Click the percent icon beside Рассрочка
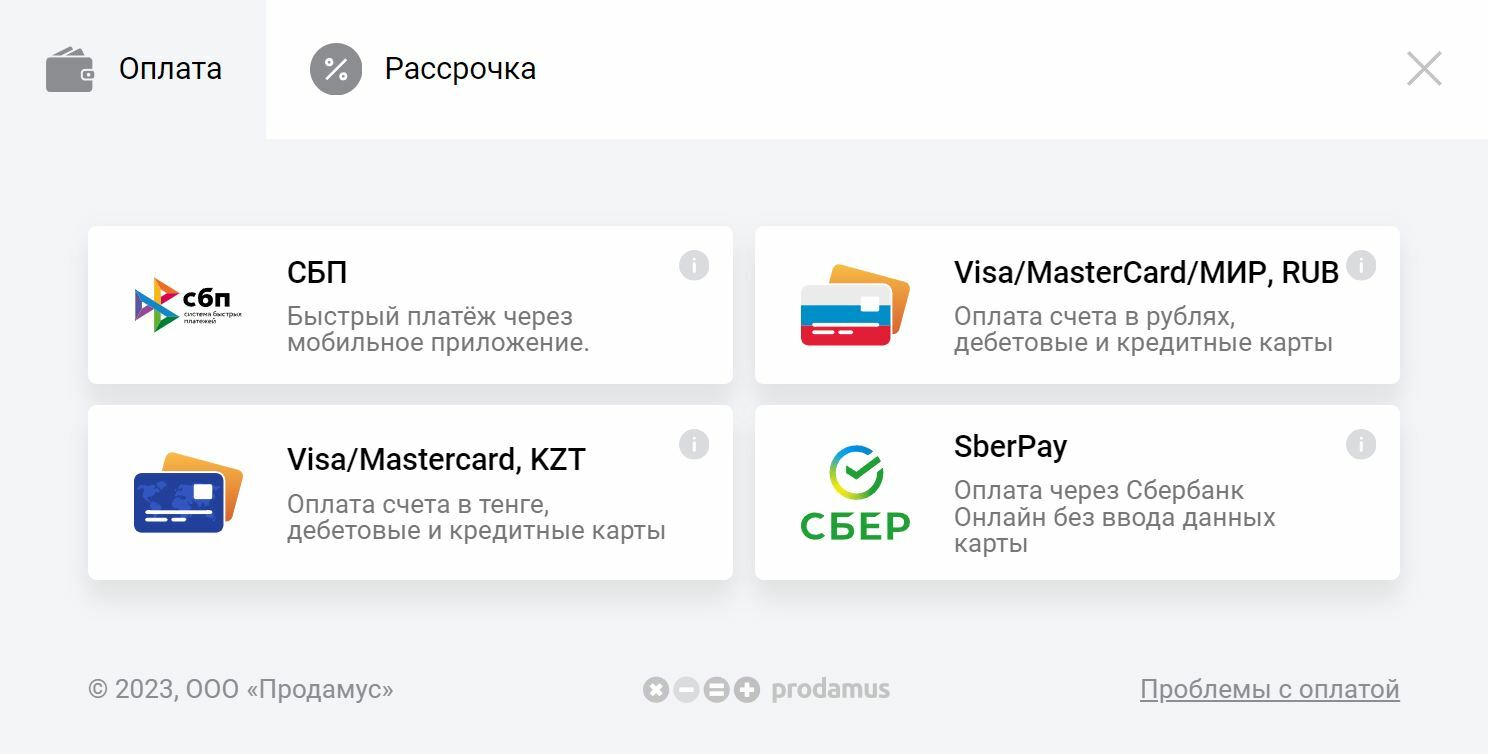The image size is (1488, 754). pos(334,68)
